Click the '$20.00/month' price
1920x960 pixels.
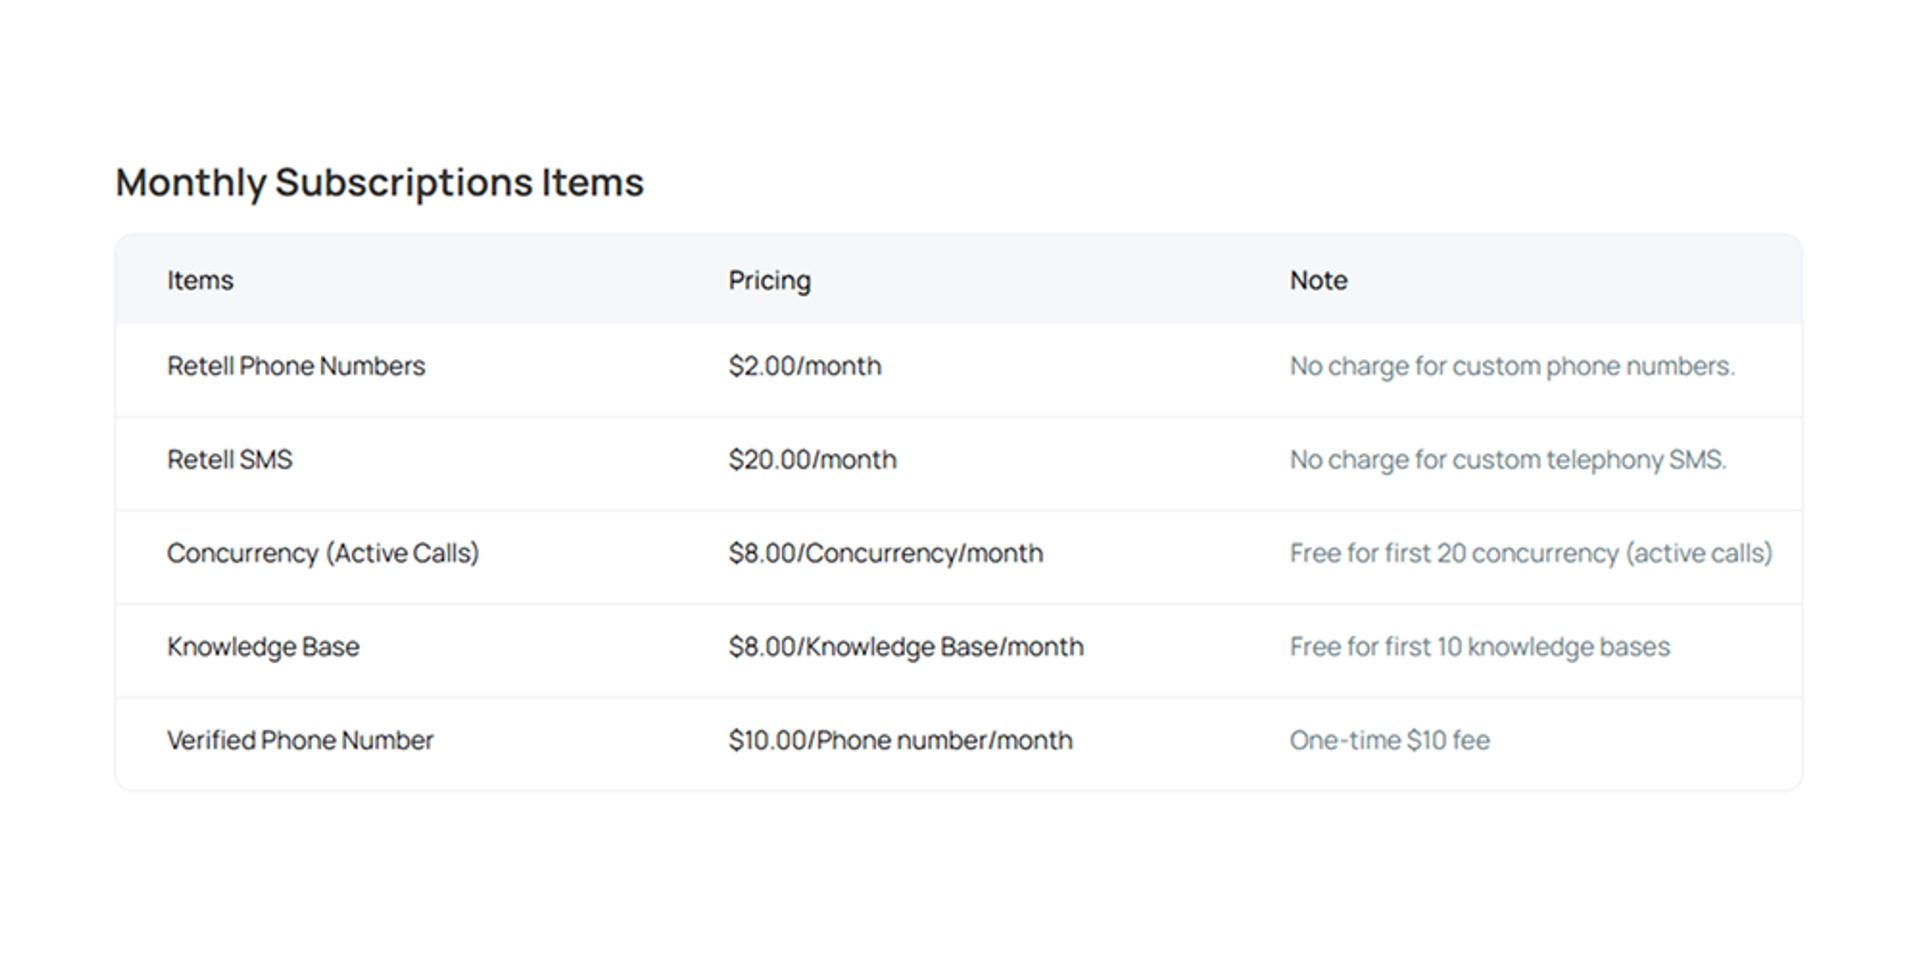click(x=812, y=460)
